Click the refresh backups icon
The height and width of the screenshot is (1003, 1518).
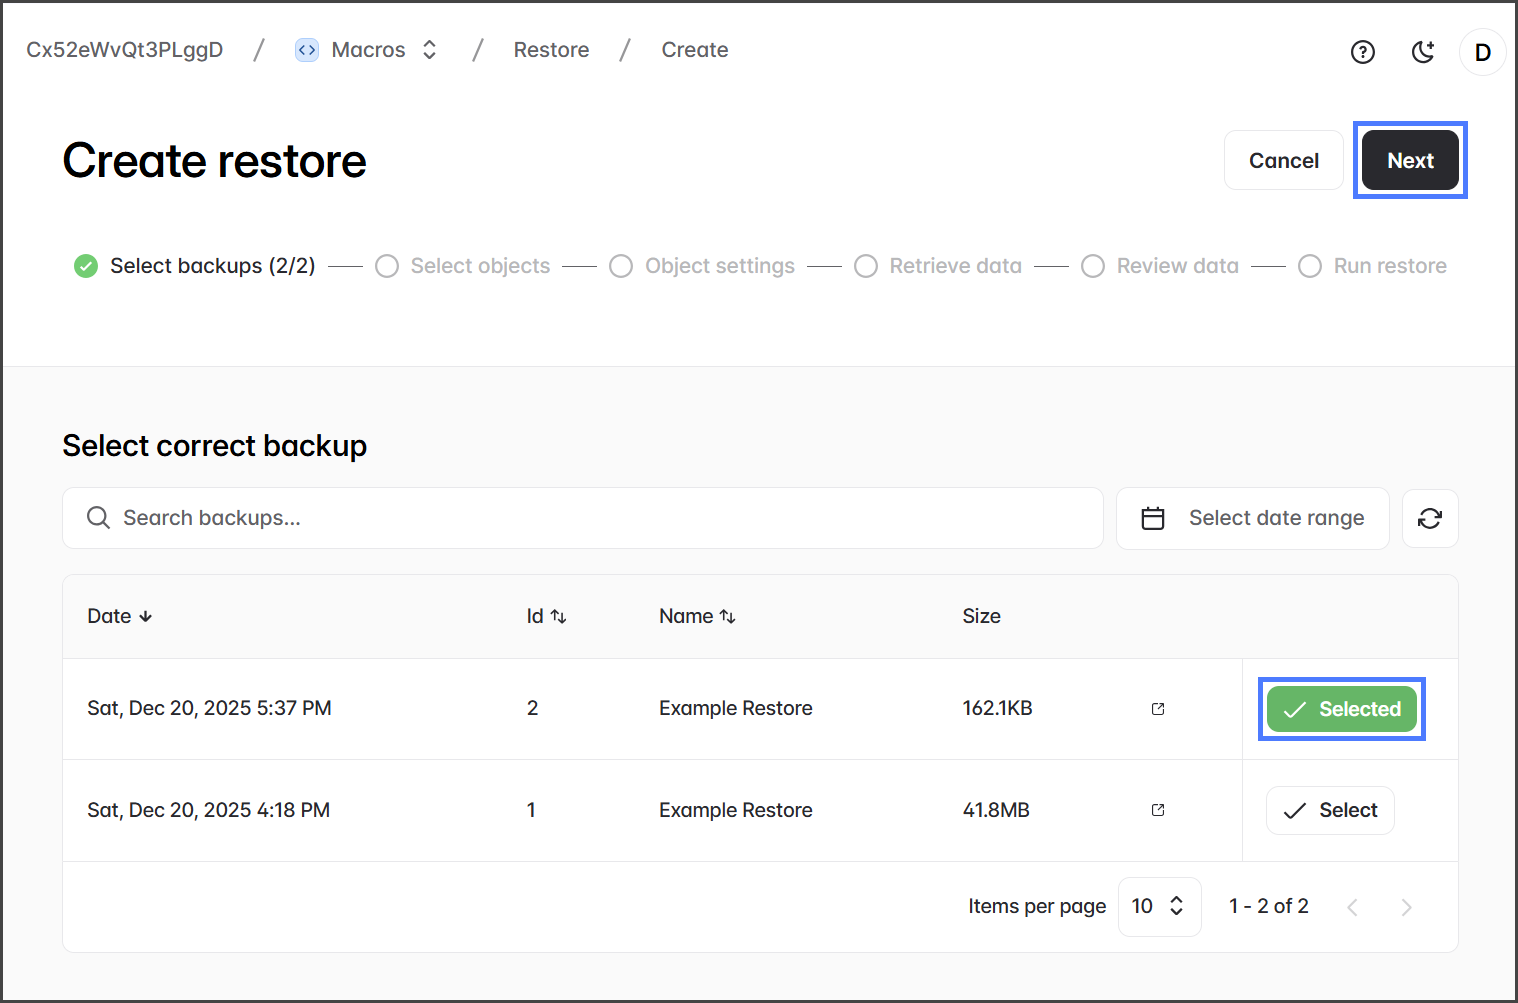(x=1429, y=518)
